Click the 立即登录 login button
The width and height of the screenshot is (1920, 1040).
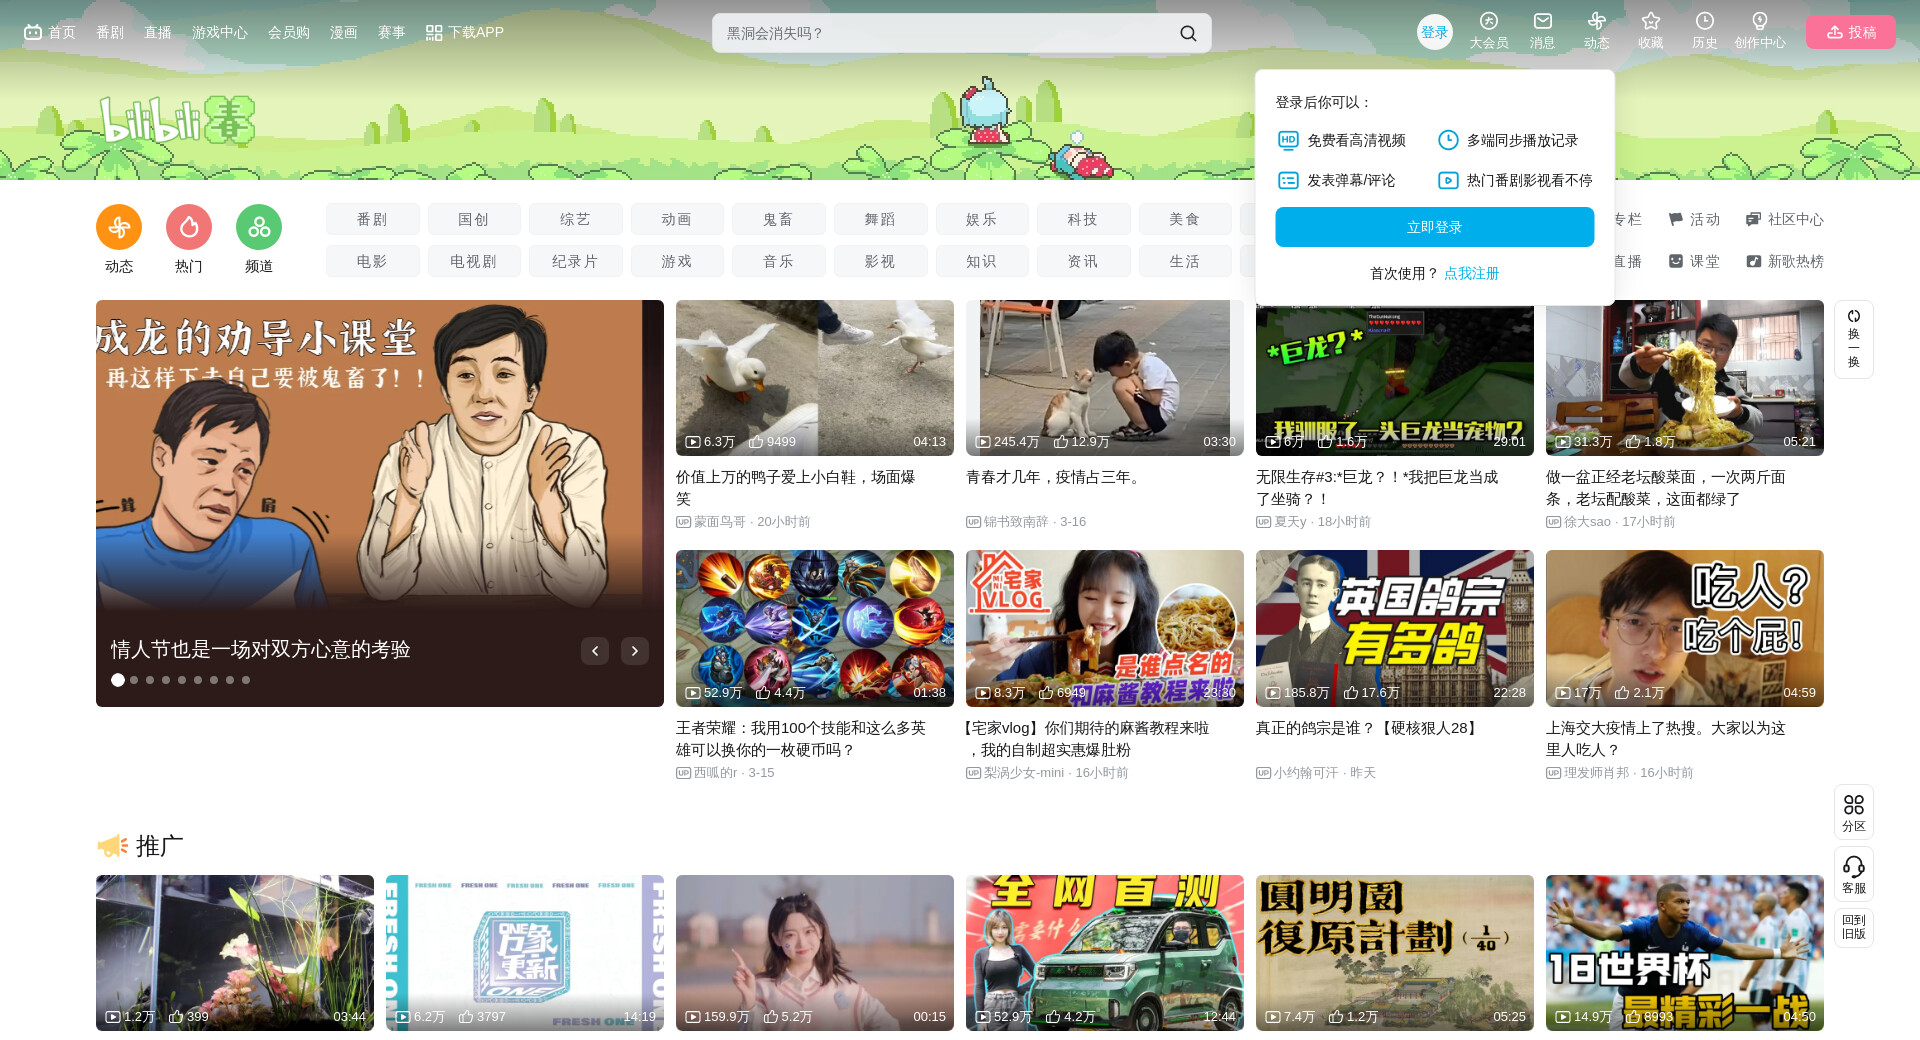click(1434, 227)
